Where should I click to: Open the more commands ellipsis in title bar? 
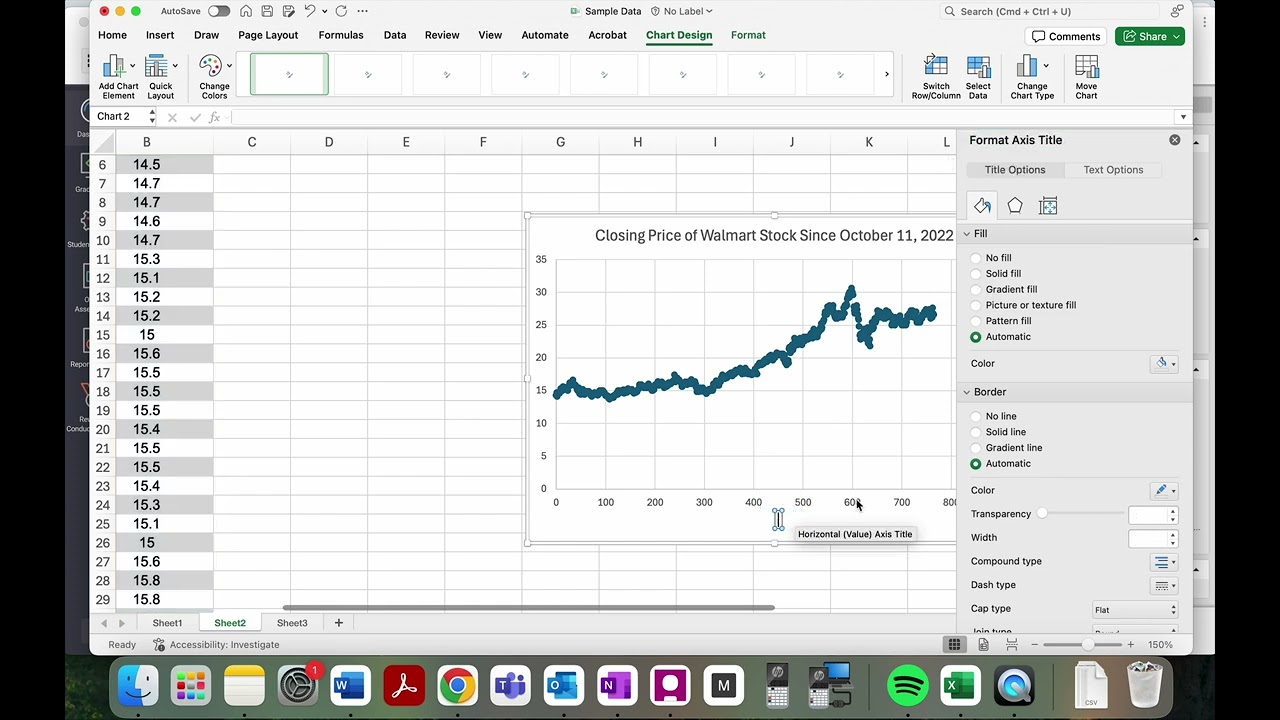pos(362,11)
